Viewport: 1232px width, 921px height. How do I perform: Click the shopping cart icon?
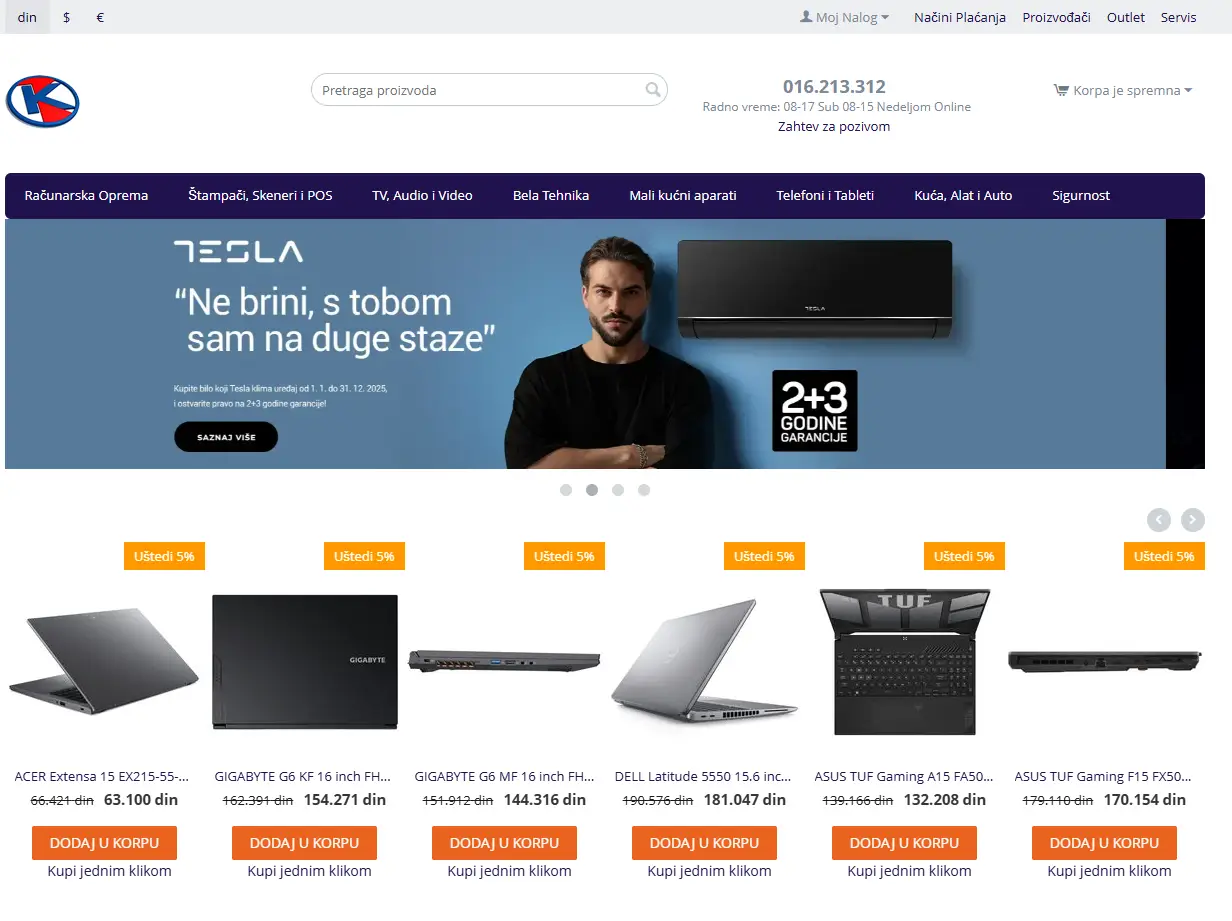[1061, 90]
